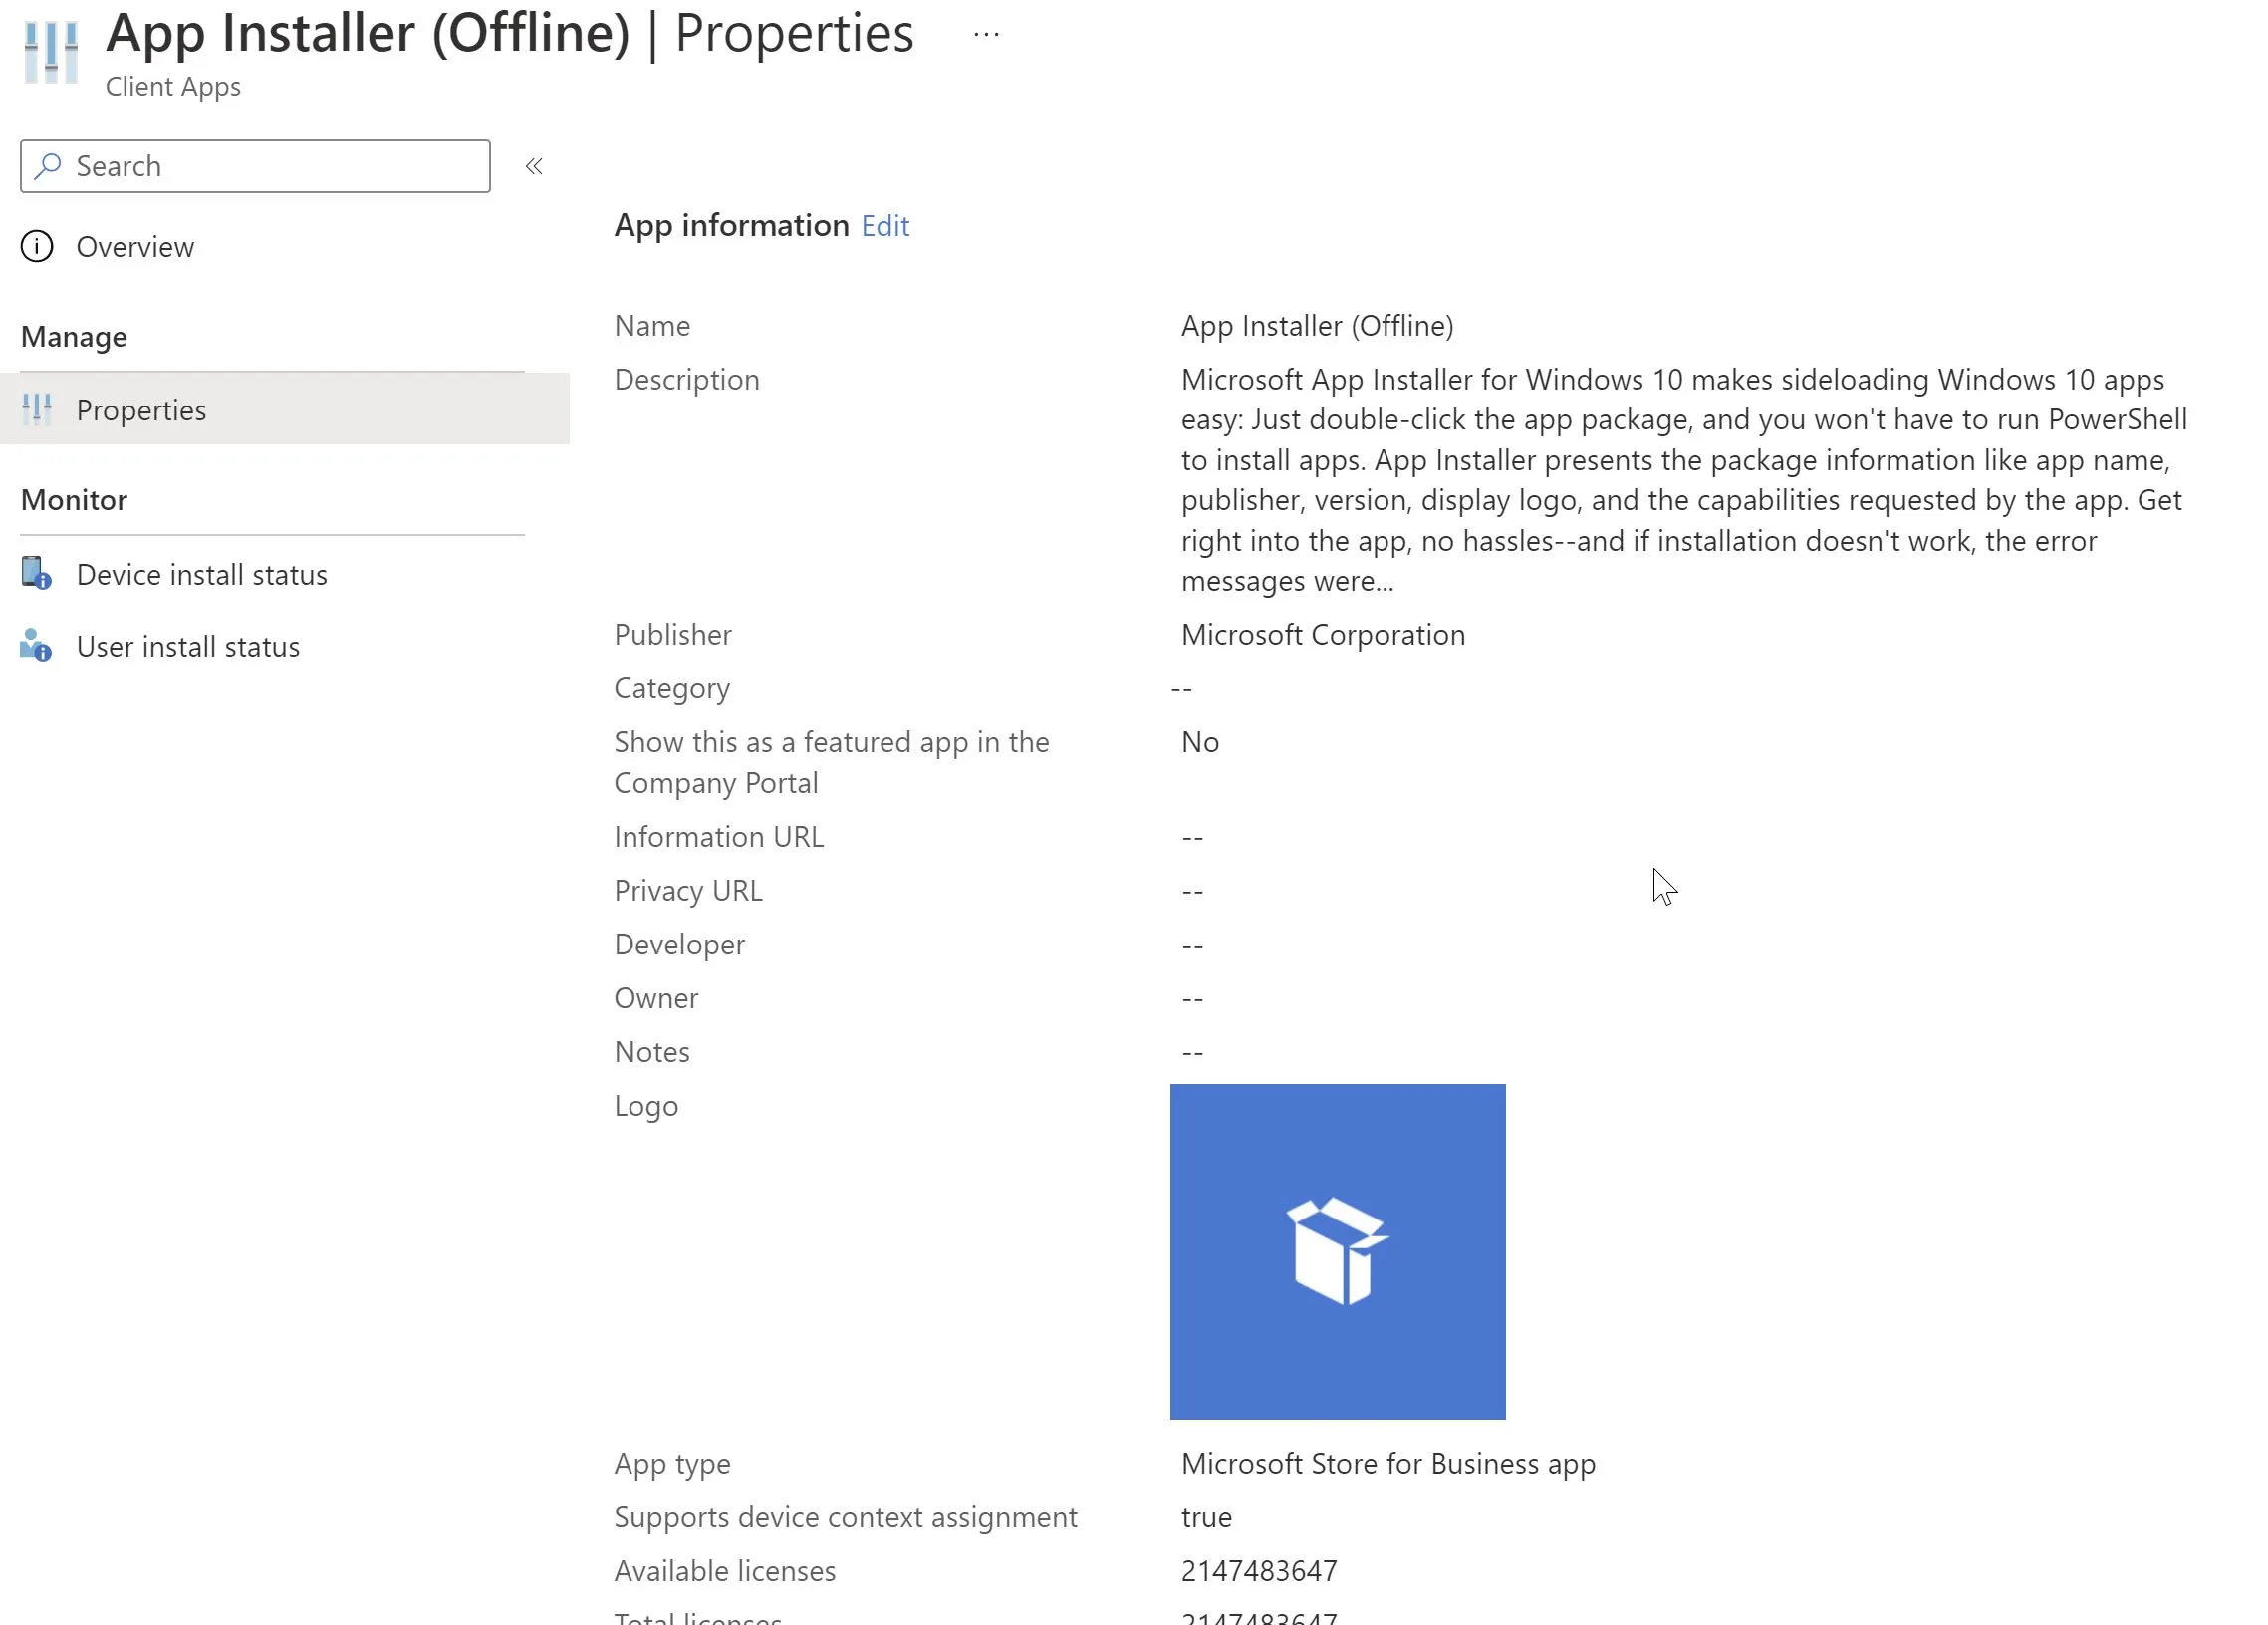
Task: Click the 'Publisher' field label
Action: (672, 634)
